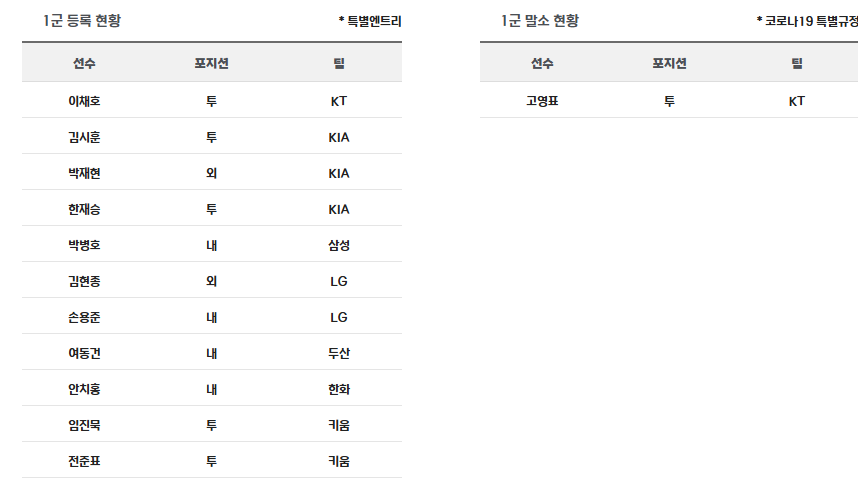Open player 임진묵's entry
Screen dimensions: 858x500
click(x=84, y=425)
